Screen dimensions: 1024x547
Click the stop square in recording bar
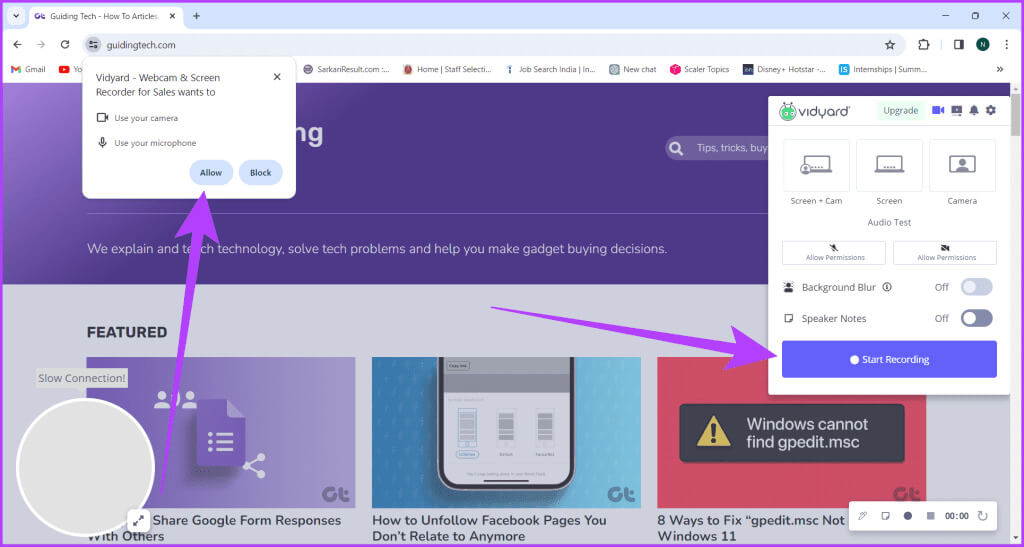point(931,516)
